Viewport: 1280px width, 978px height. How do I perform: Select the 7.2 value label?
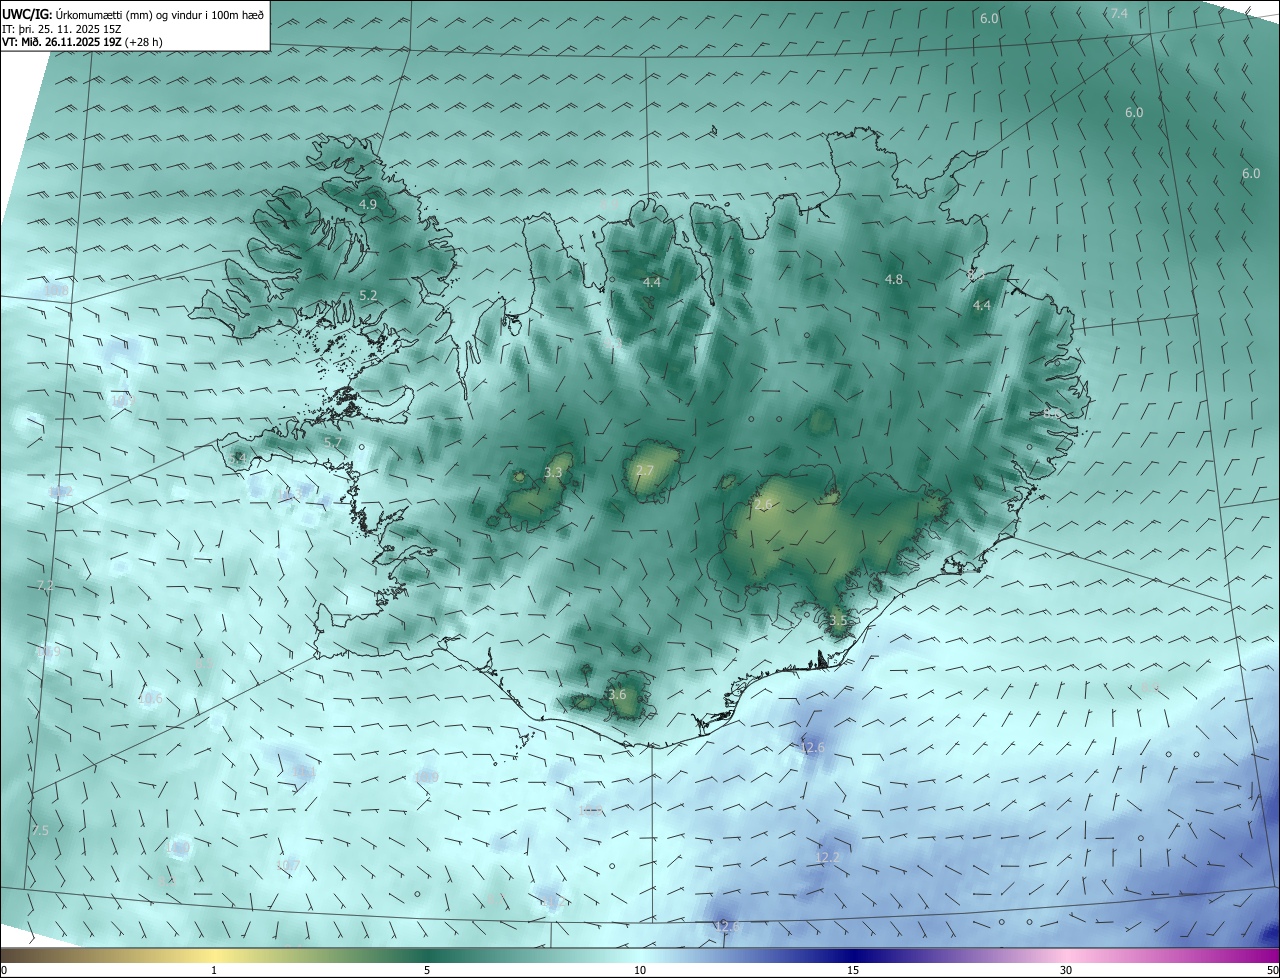[x=45, y=585]
